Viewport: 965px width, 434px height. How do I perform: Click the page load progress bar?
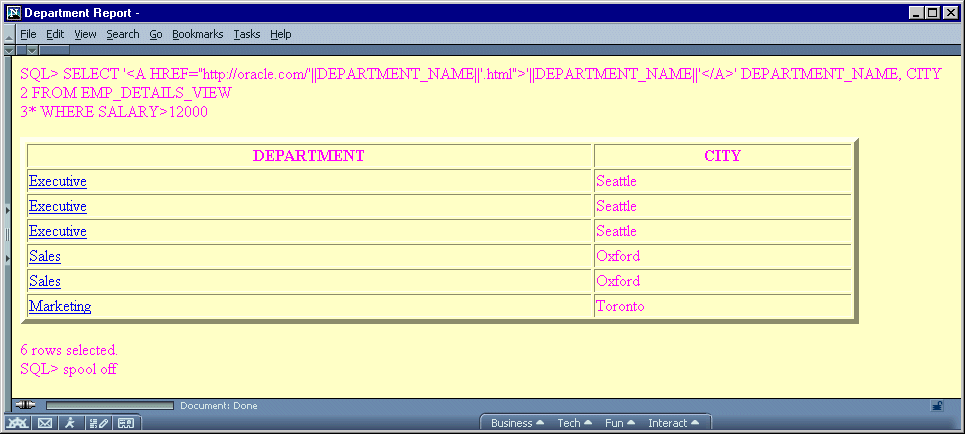coord(110,406)
